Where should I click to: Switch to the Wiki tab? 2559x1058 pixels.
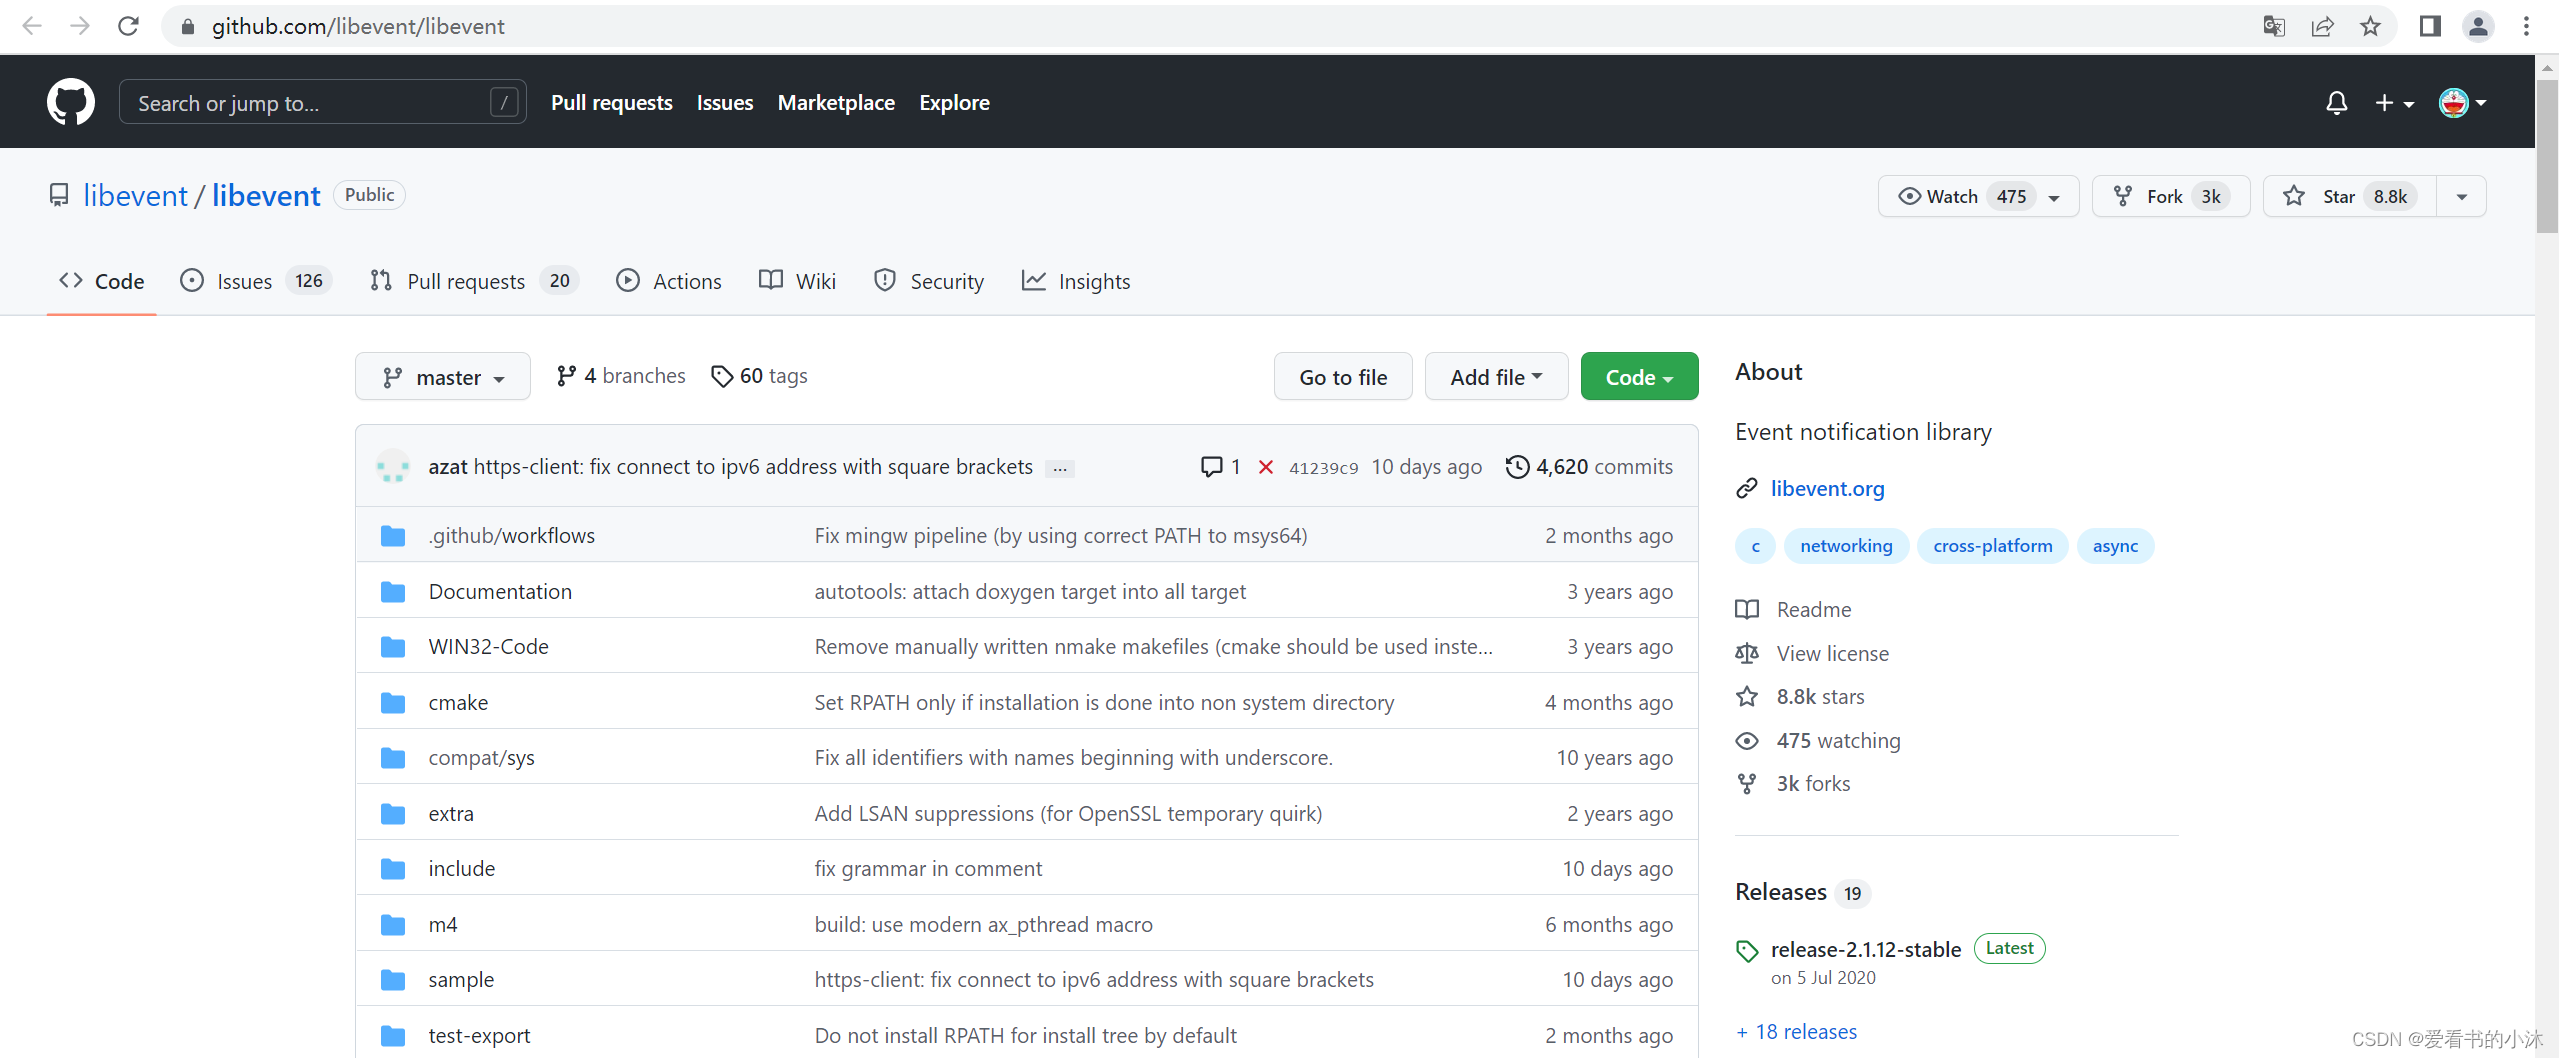click(797, 281)
